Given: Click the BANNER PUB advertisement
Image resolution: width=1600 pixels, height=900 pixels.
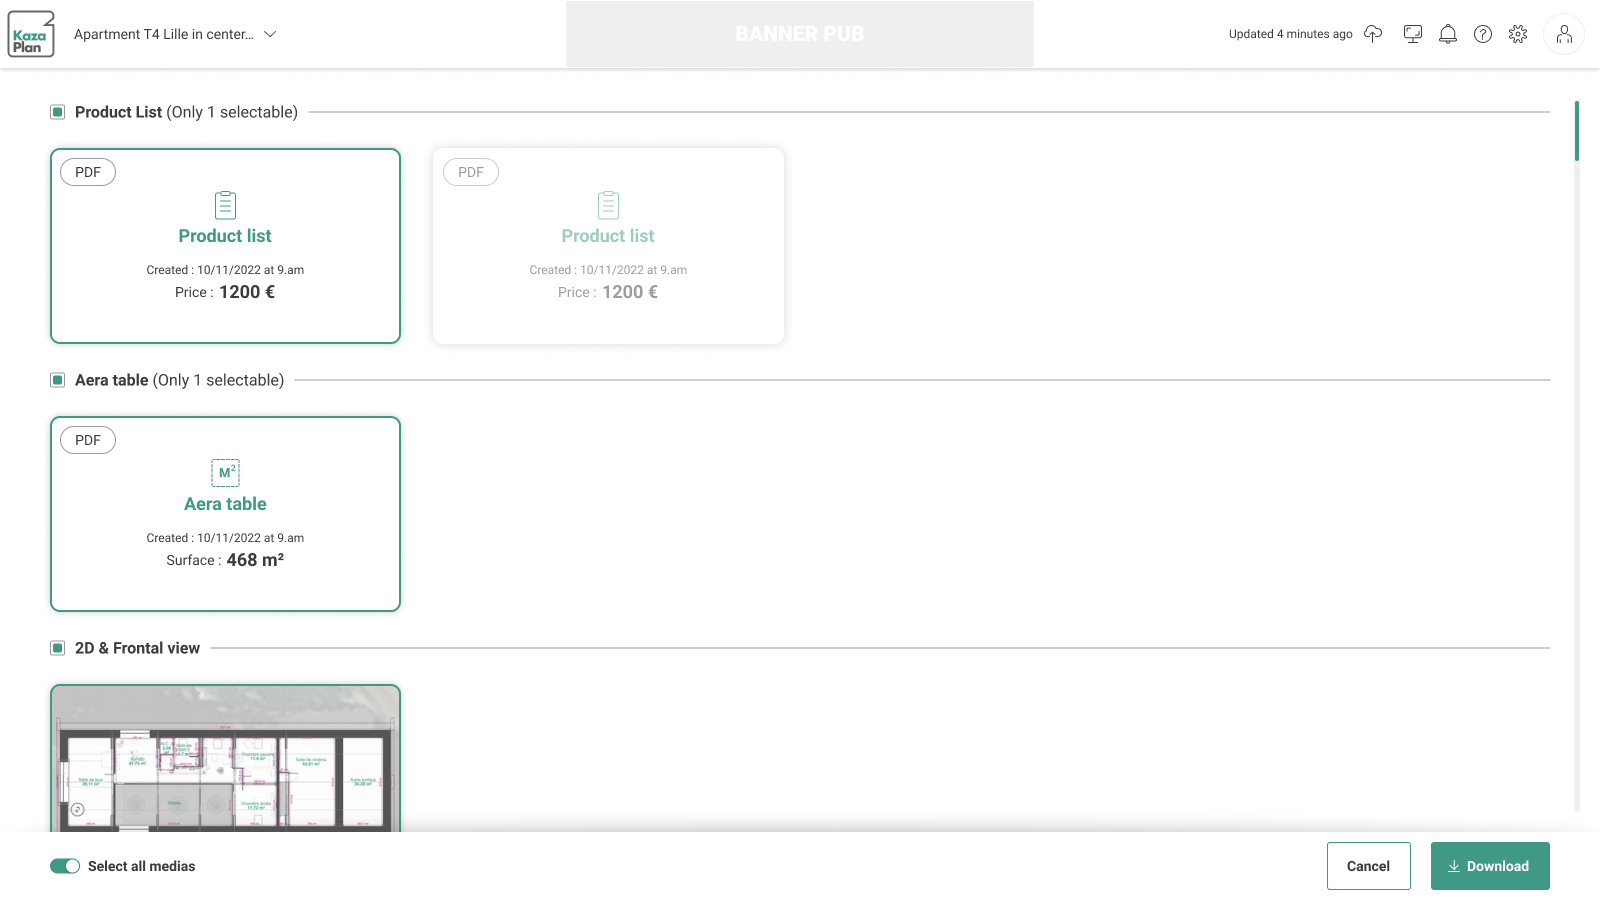Looking at the screenshot, I should tap(800, 34).
